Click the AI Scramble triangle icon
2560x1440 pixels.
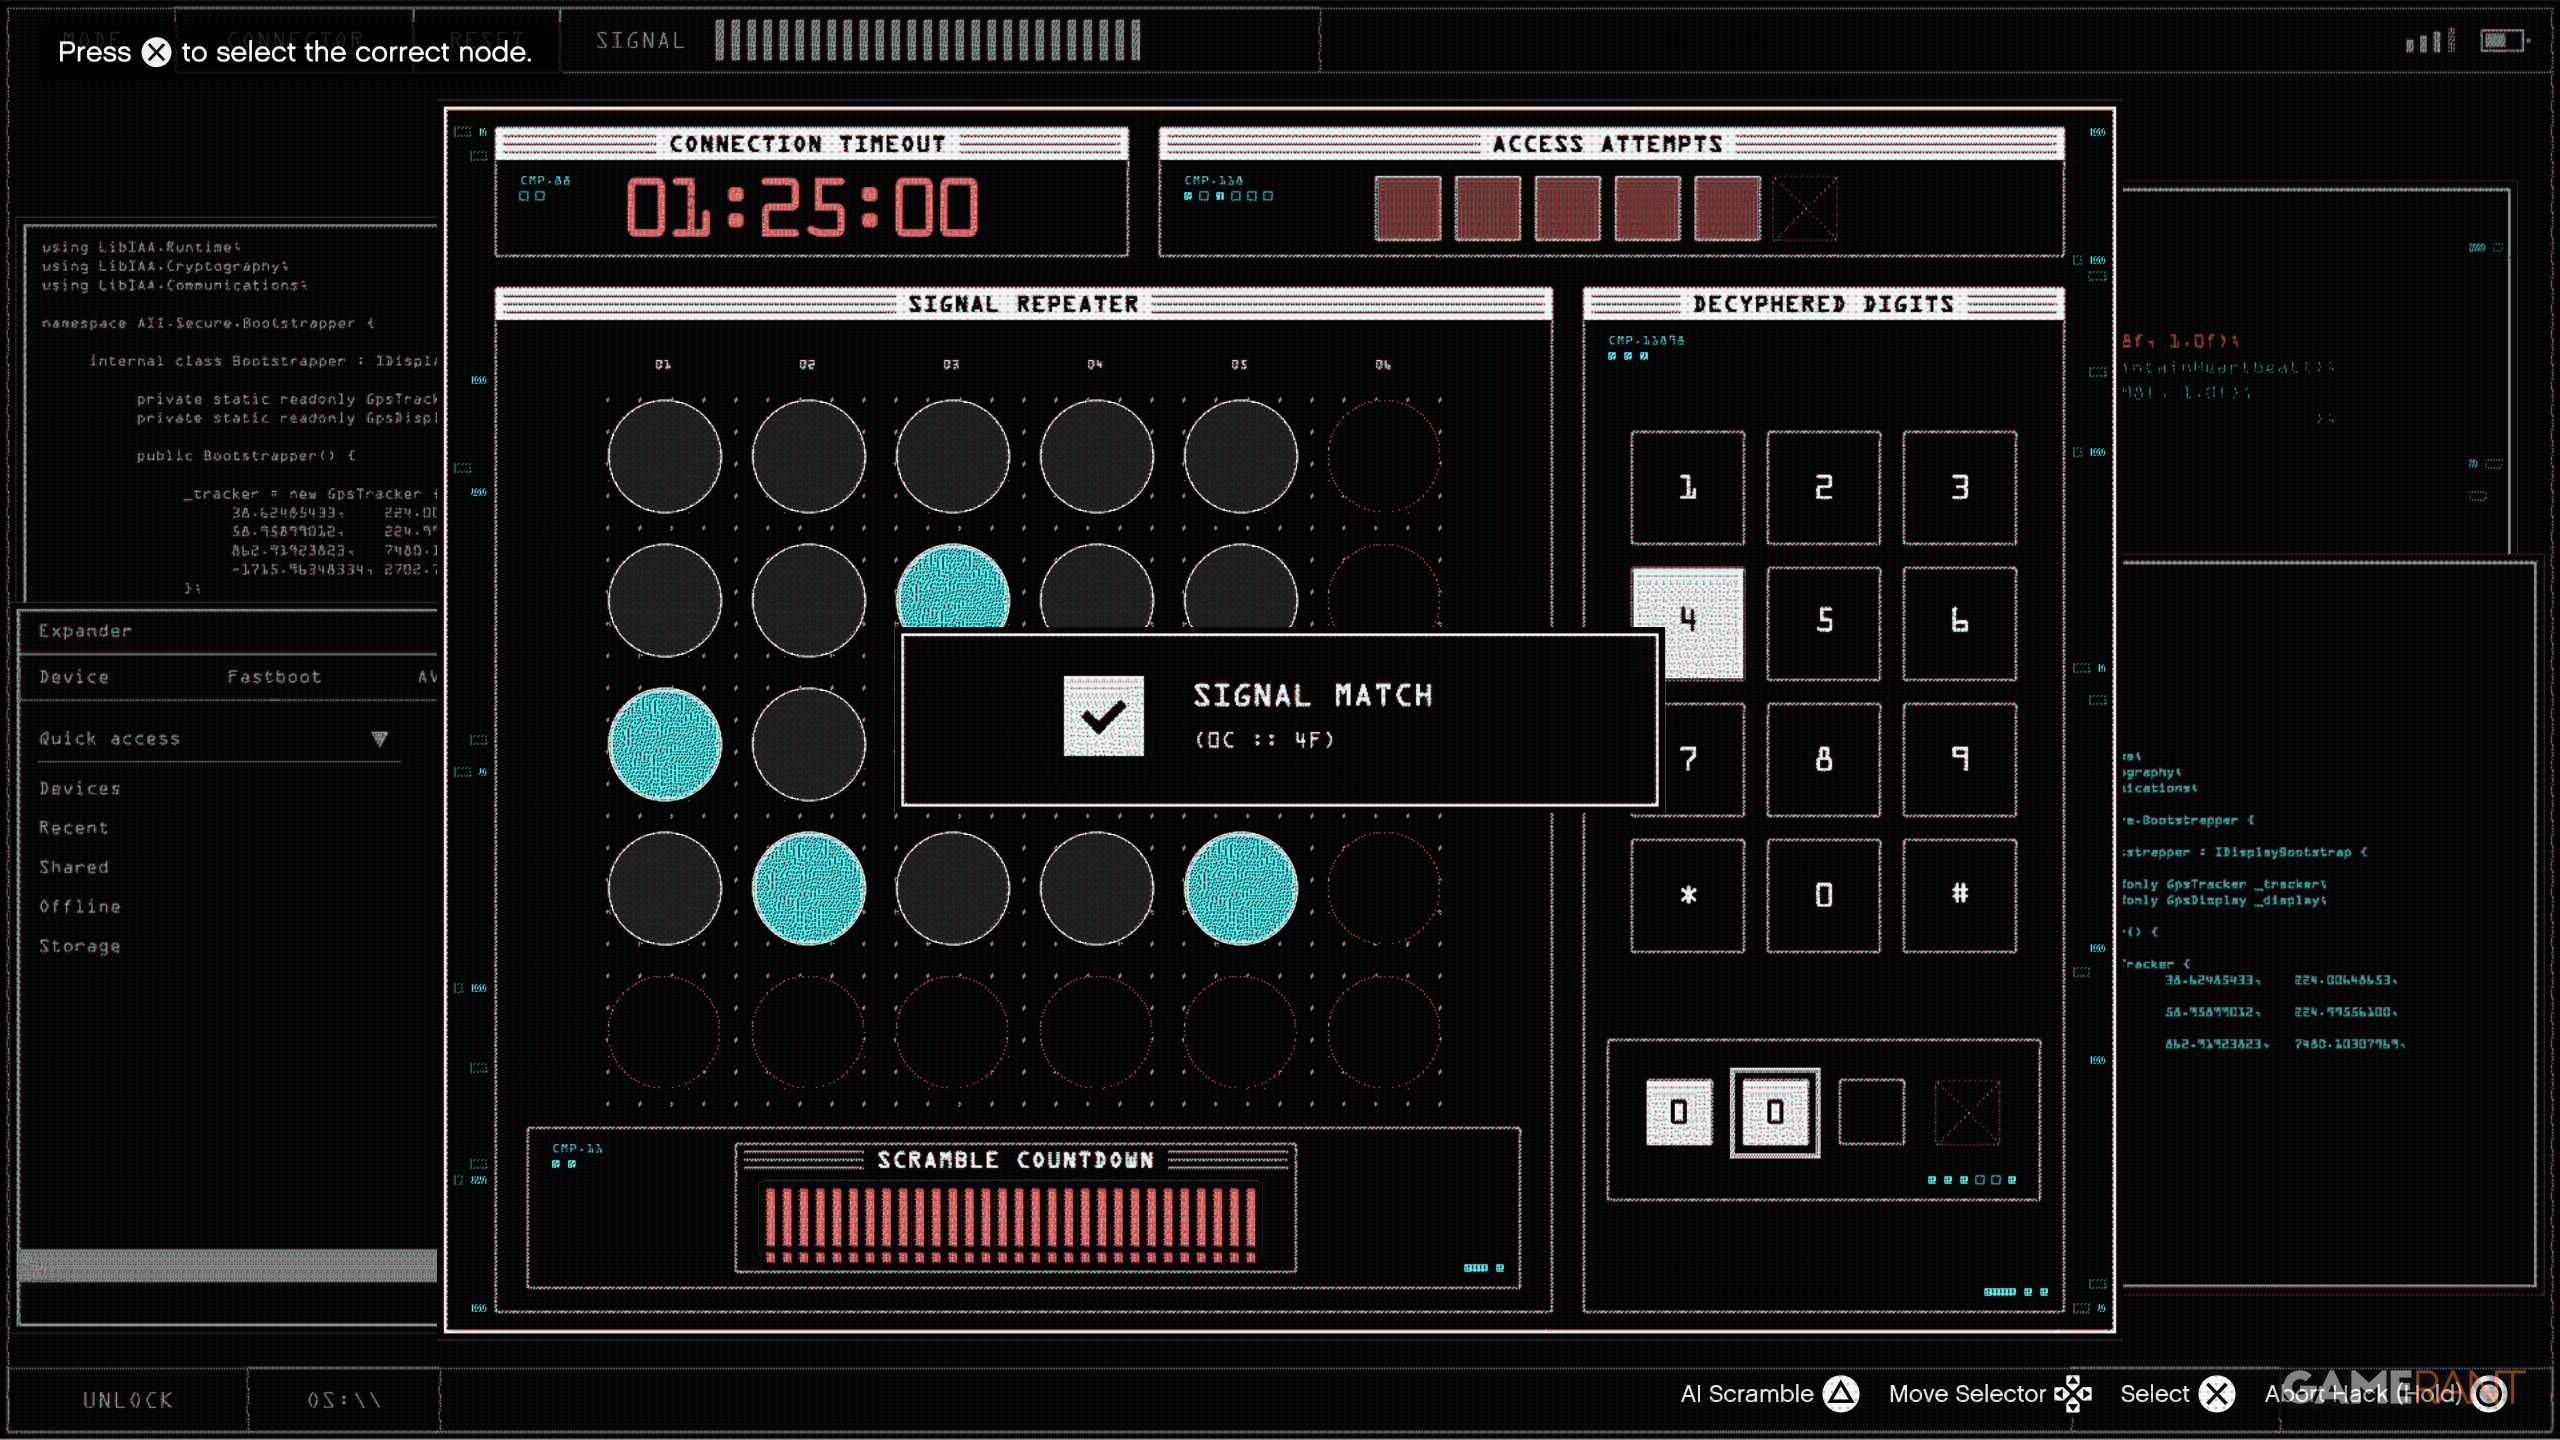[1840, 1393]
